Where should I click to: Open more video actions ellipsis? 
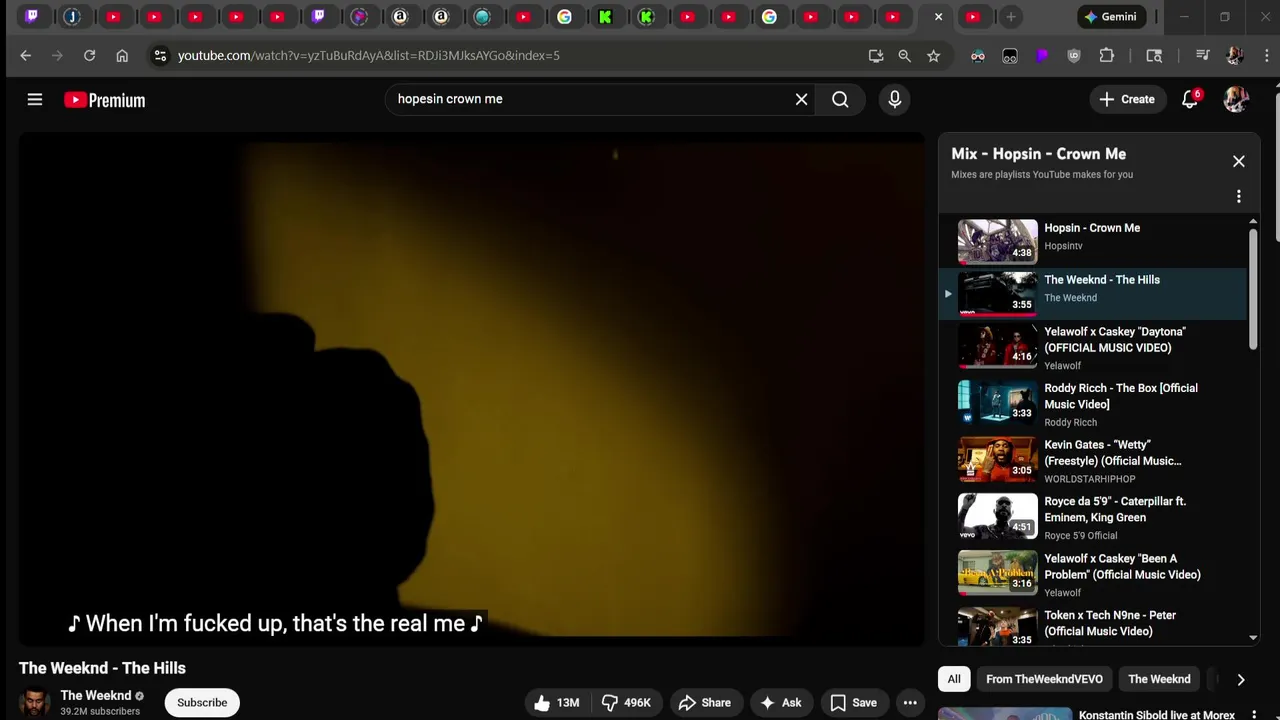coord(910,702)
